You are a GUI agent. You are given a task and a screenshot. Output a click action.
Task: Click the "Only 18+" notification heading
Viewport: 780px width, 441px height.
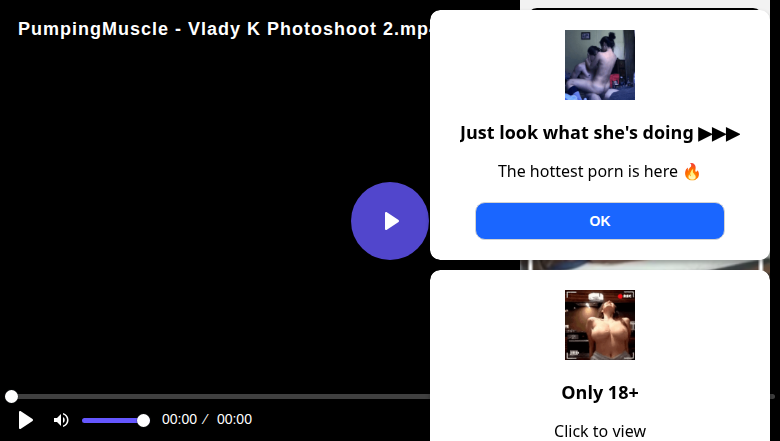599,393
